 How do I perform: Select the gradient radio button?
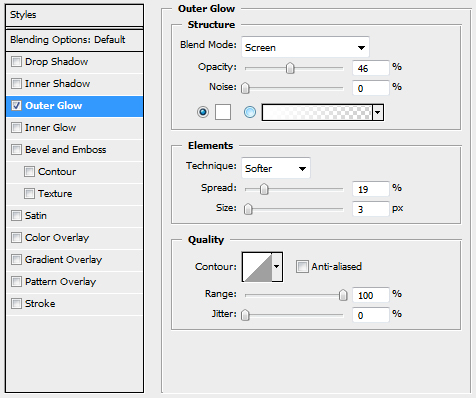[250, 112]
